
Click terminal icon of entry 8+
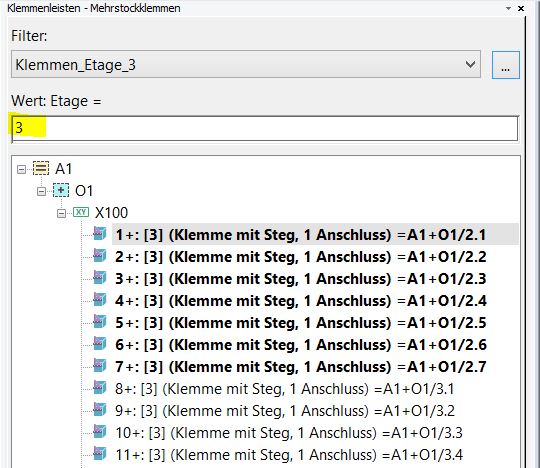click(100, 388)
